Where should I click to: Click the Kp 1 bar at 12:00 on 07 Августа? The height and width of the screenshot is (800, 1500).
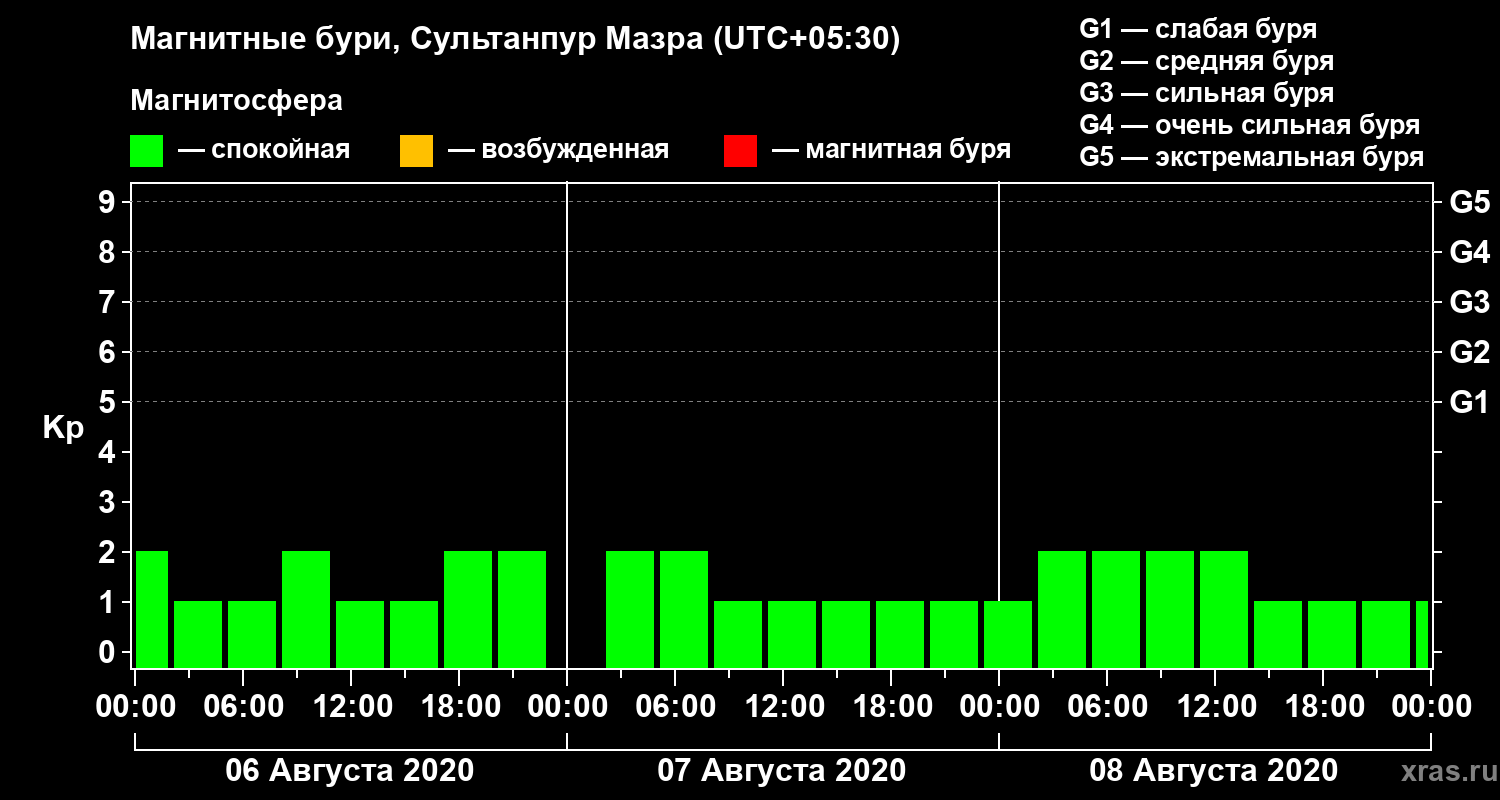click(792, 634)
